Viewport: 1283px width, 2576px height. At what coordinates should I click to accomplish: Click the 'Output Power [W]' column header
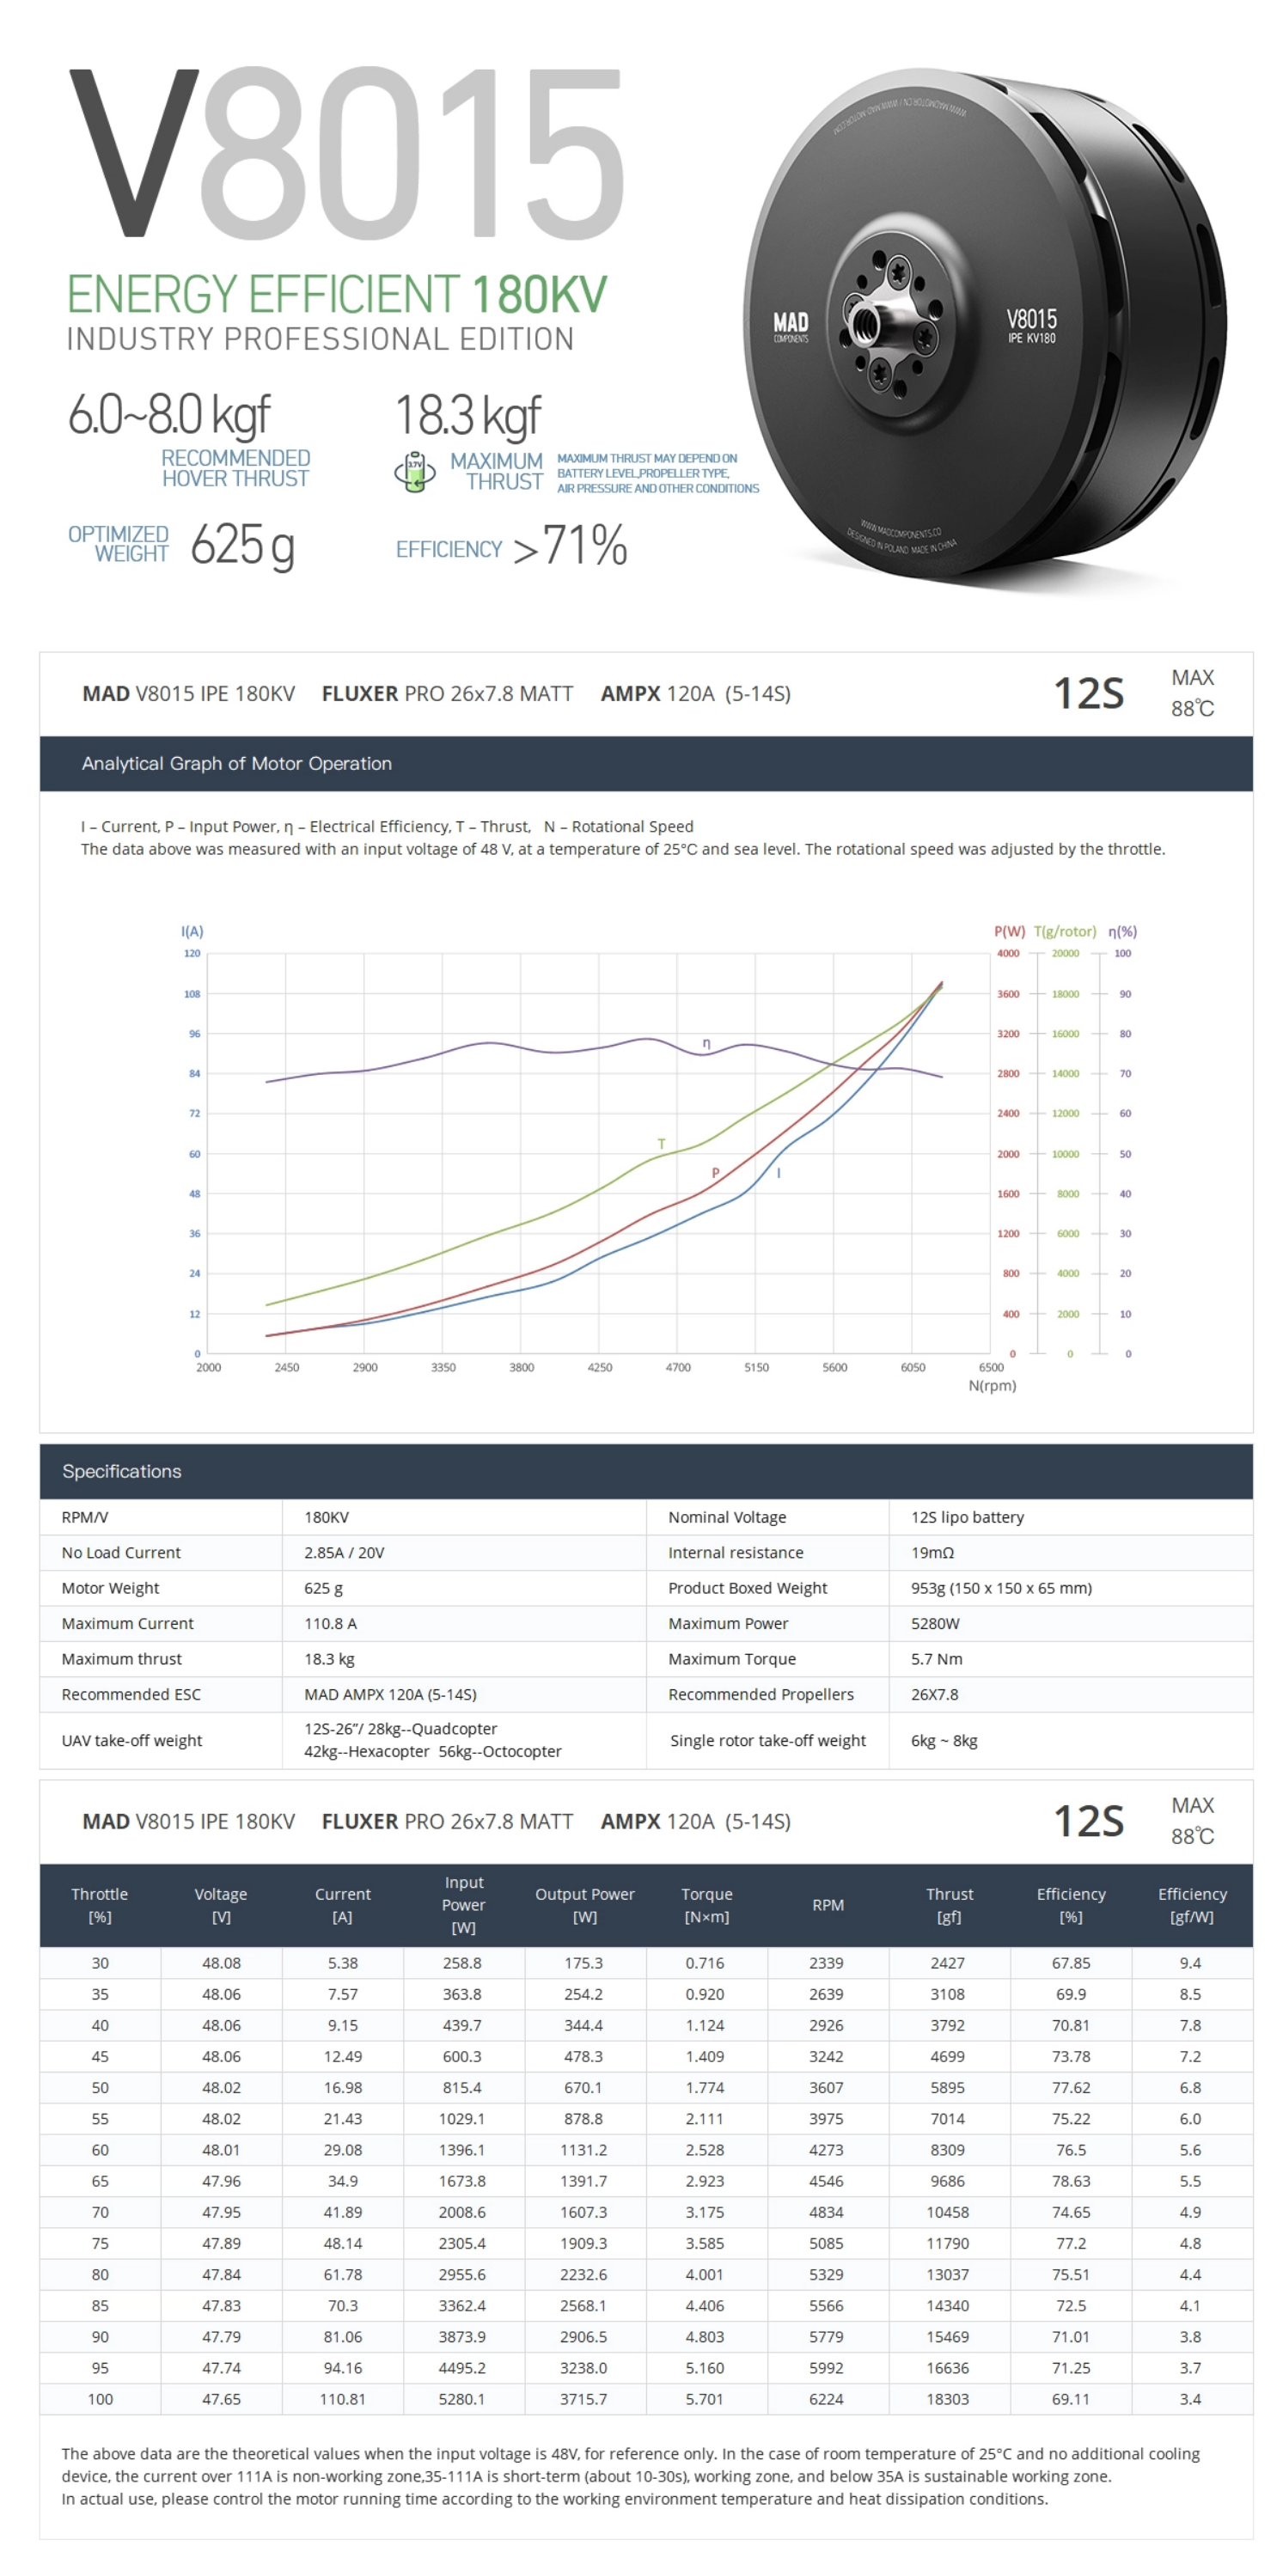click(x=585, y=1905)
